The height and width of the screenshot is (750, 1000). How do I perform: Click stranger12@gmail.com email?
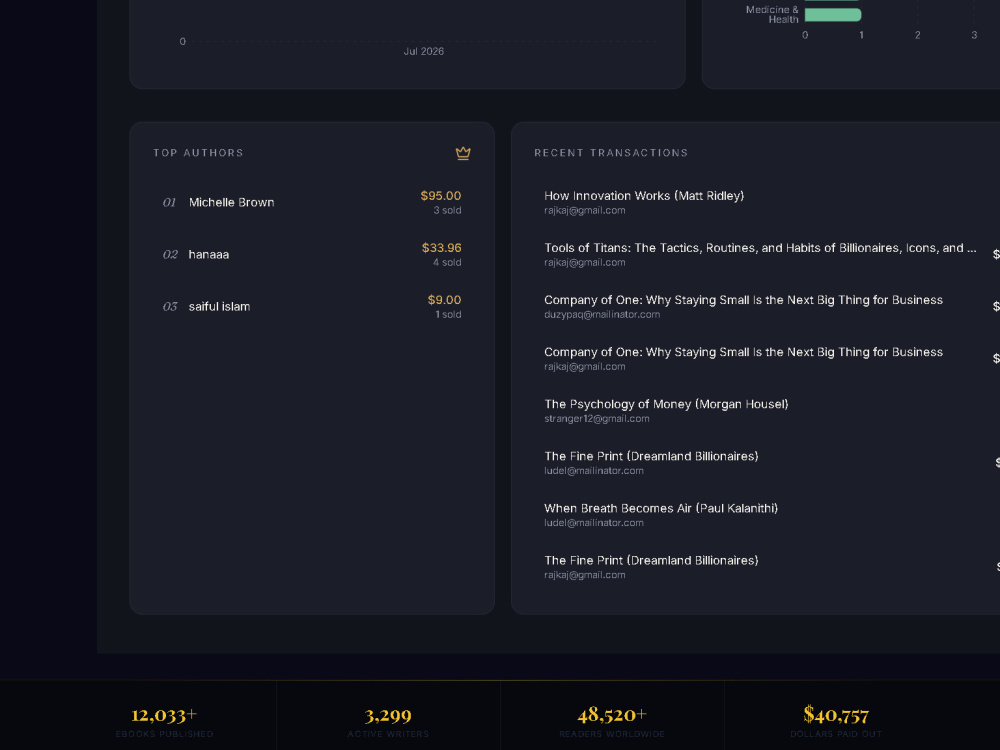pyautogui.click(x=596, y=419)
